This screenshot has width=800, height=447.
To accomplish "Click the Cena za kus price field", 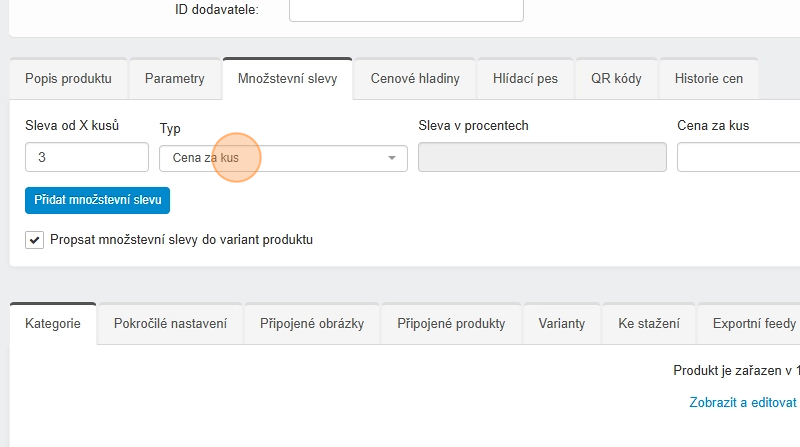I will click(x=738, y=158).
